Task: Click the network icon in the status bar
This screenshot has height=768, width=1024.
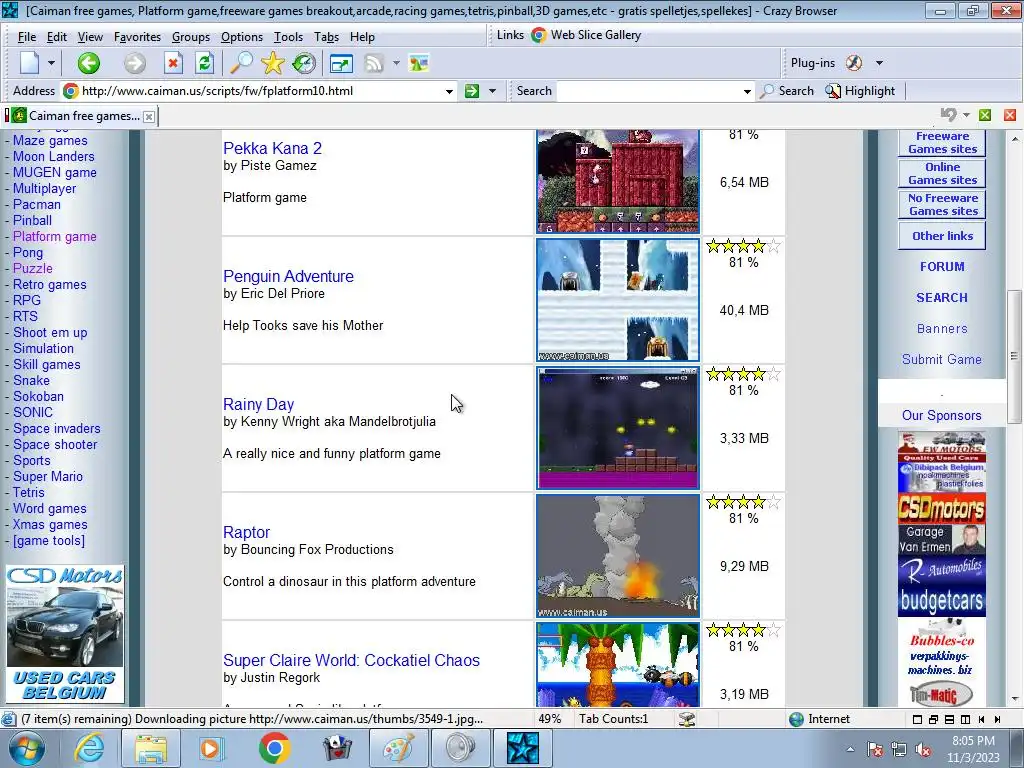Action: 686,719
